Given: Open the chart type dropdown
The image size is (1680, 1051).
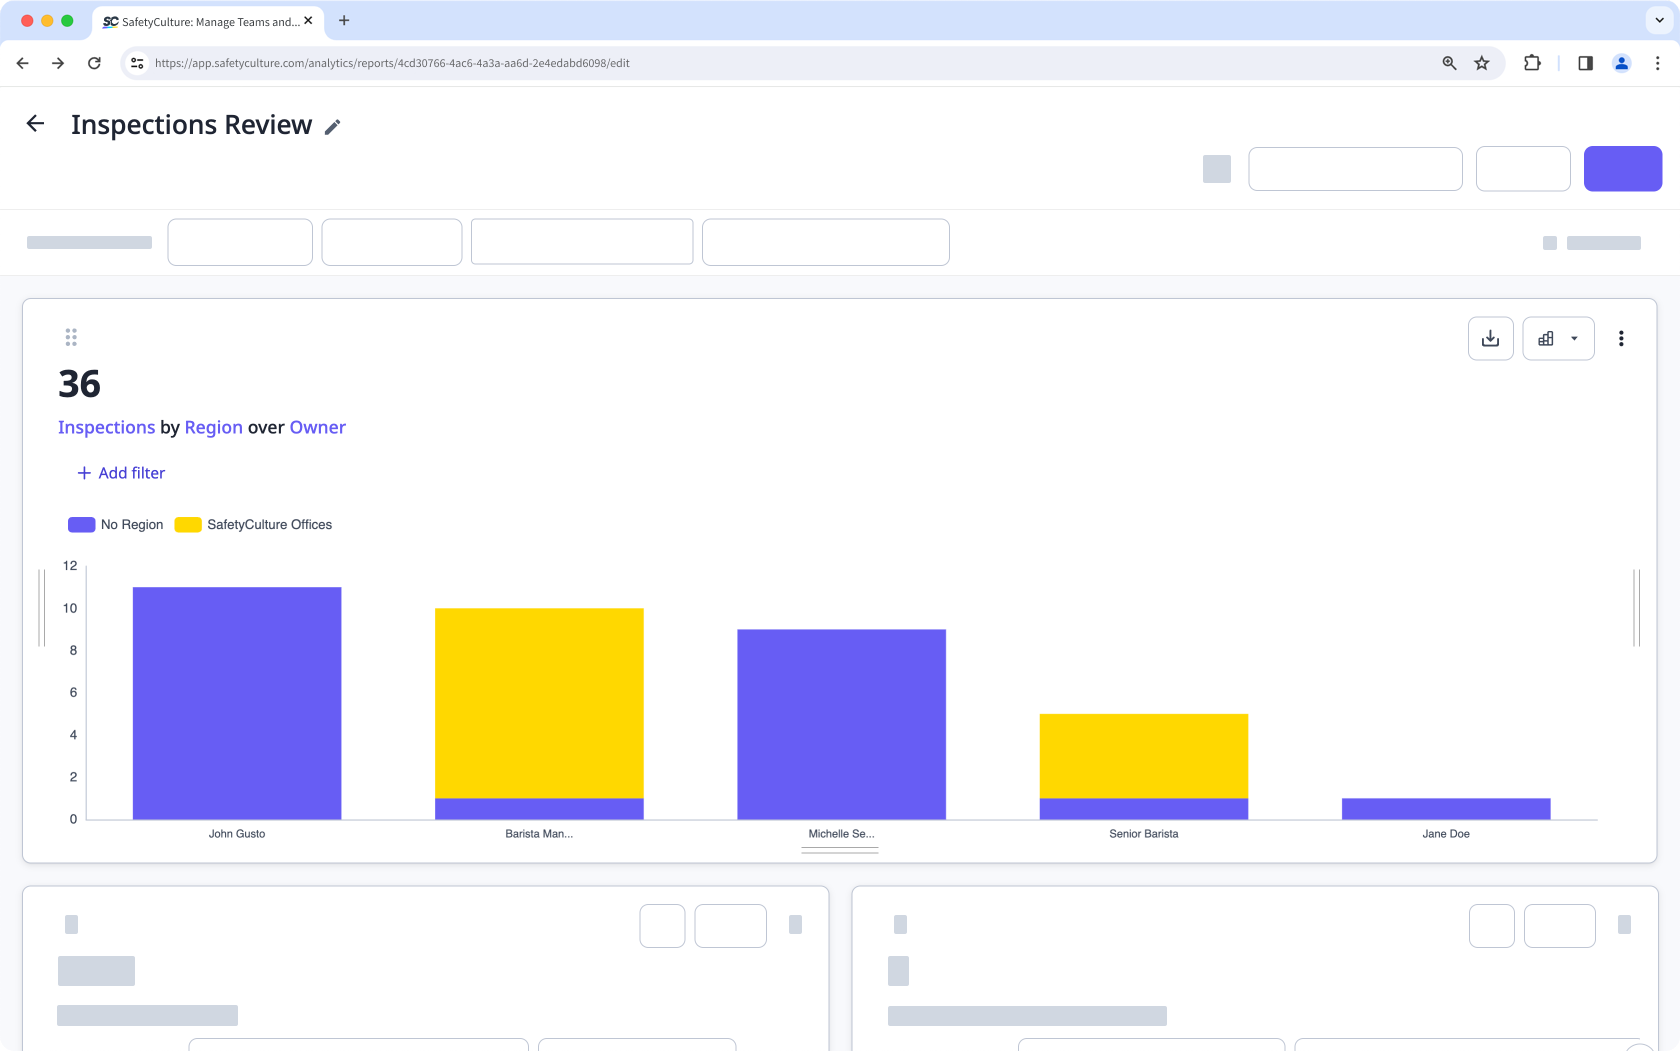Looking at the screenshot, I should tap(1558, 339).
